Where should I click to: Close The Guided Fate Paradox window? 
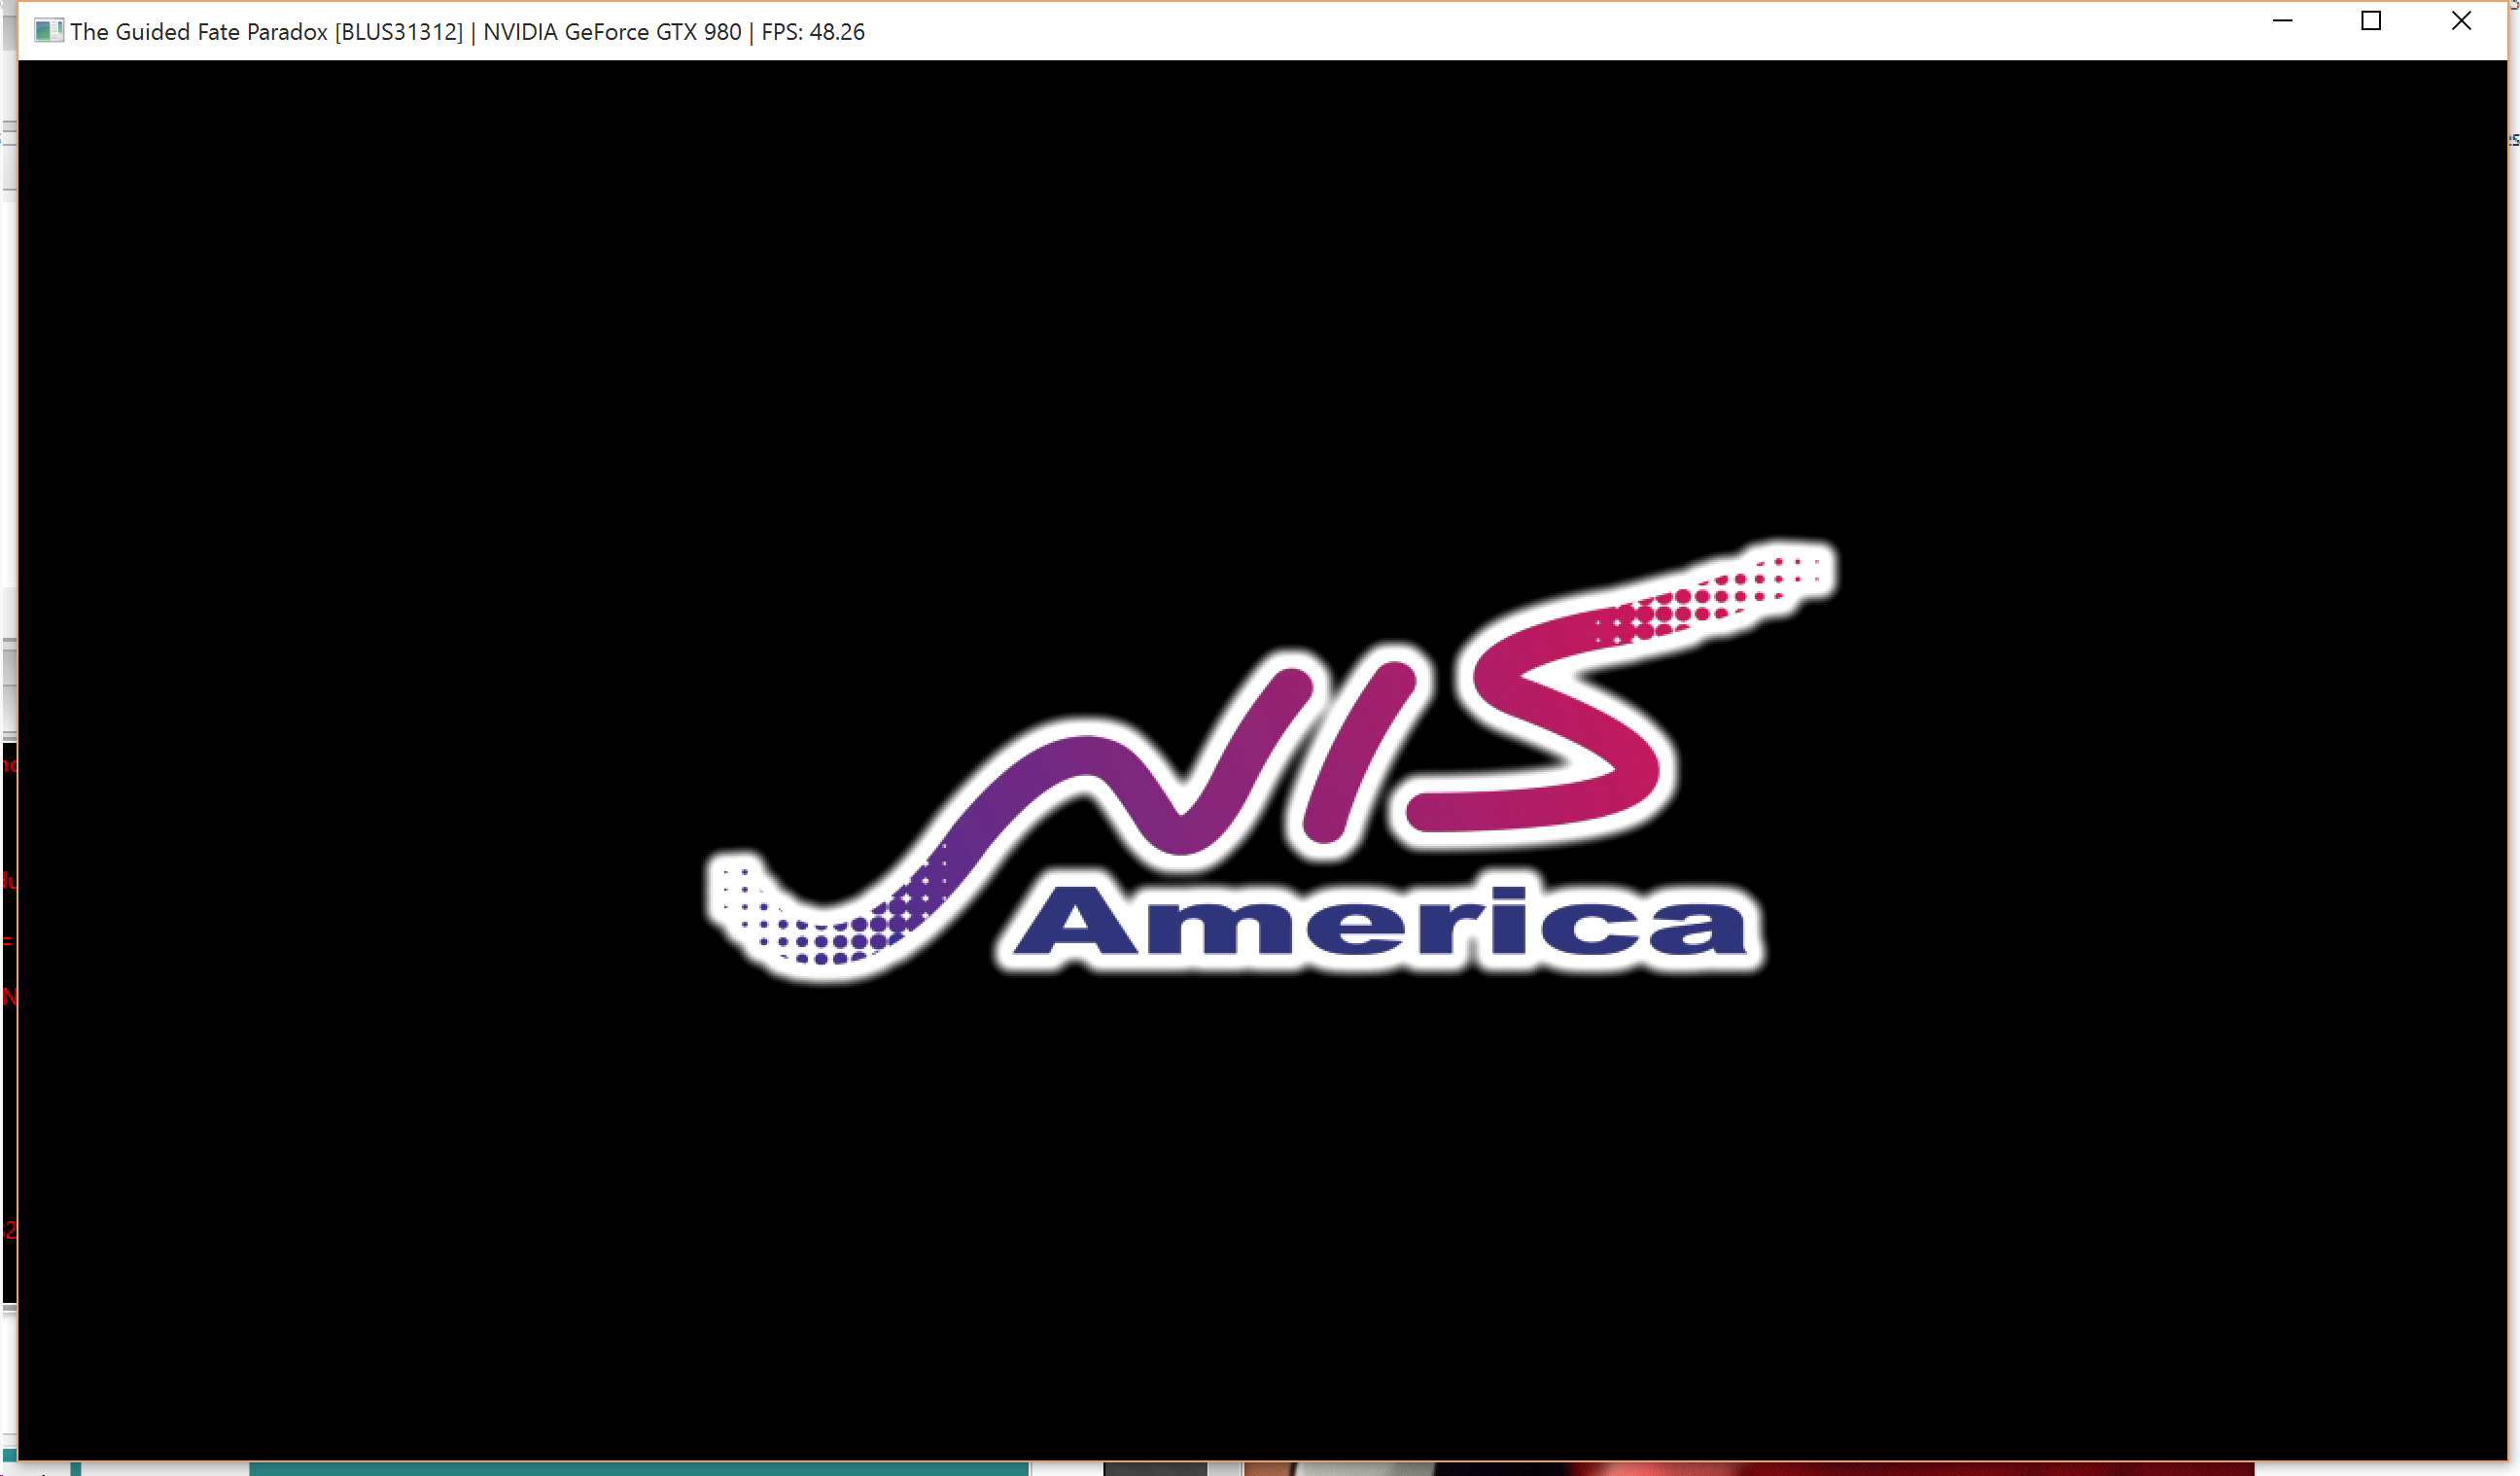(x=2461, y=21)
